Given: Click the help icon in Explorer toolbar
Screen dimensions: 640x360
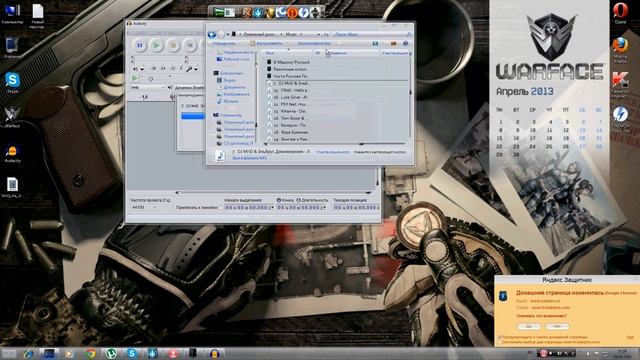Looking at the screenshot, I should coord(405,43).
